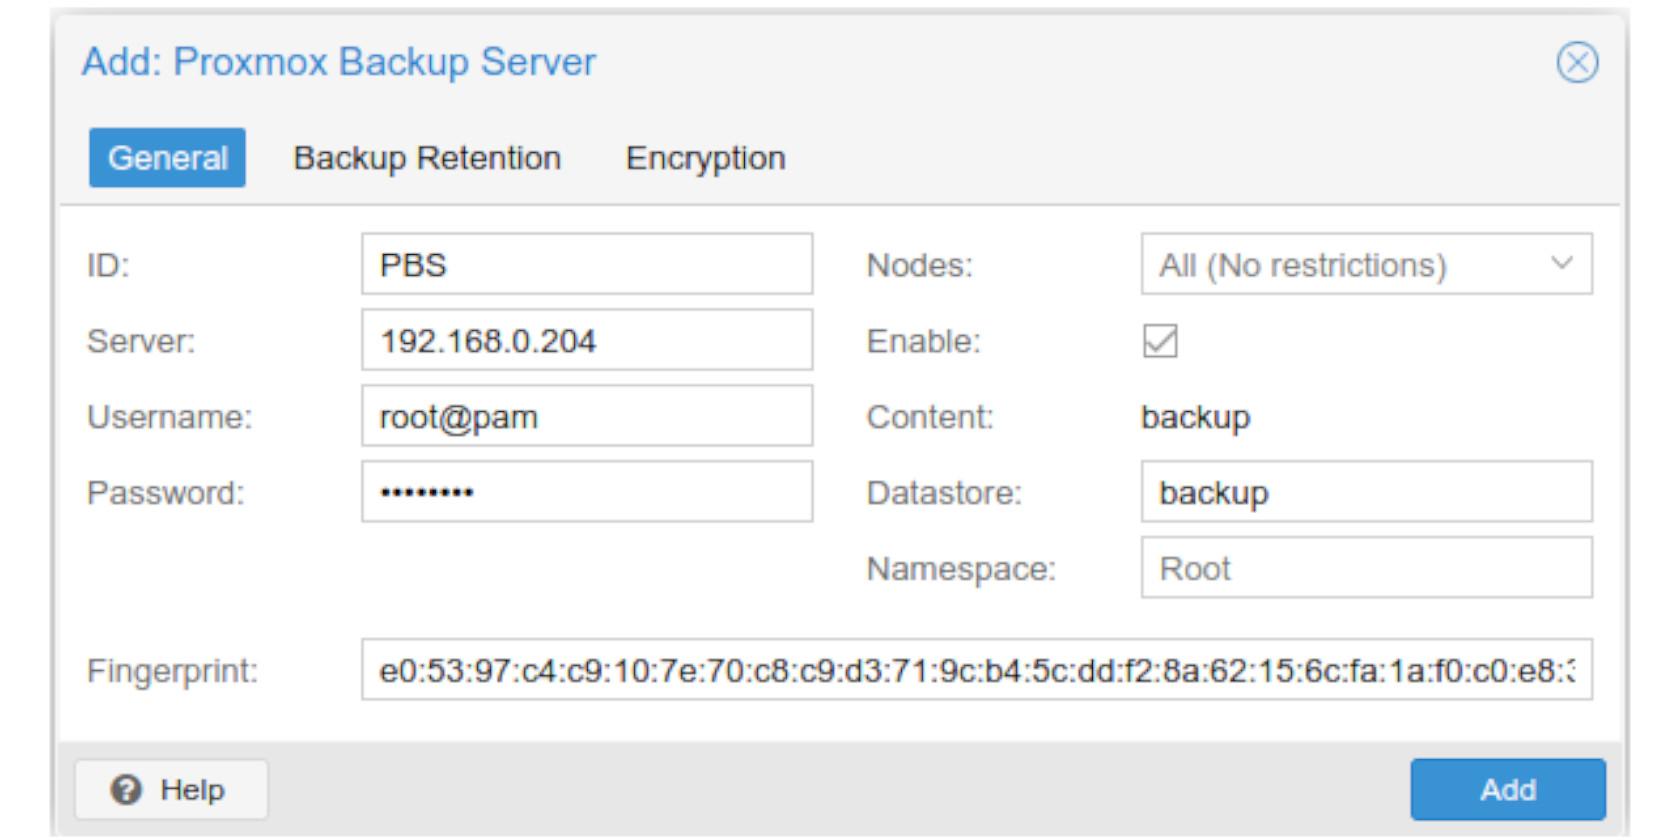The width and height of the screenshot is (1680, 840).
Task: Click the ID field containing PBS
Action: coord(587,264)
